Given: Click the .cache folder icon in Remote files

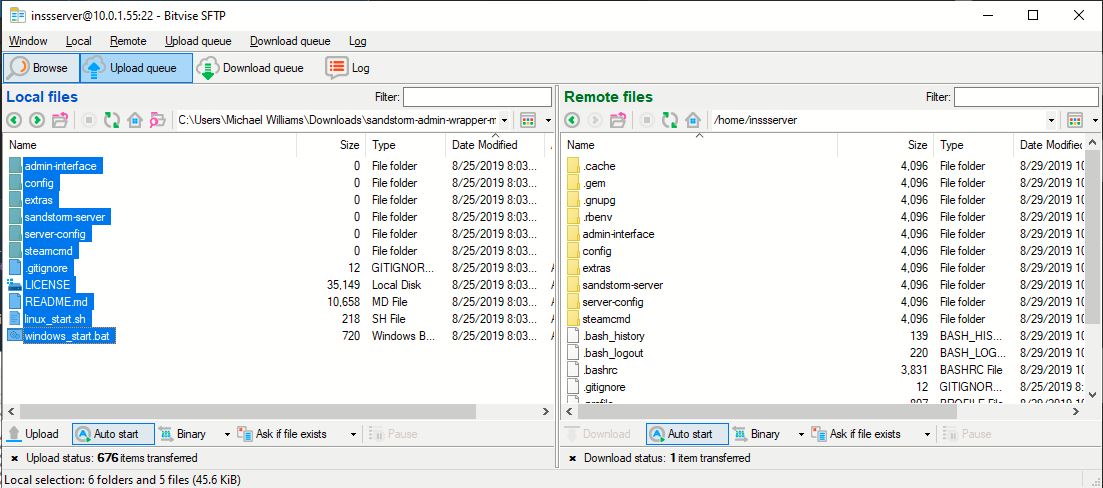Looking at the screenshot, I should coord(573,166).
